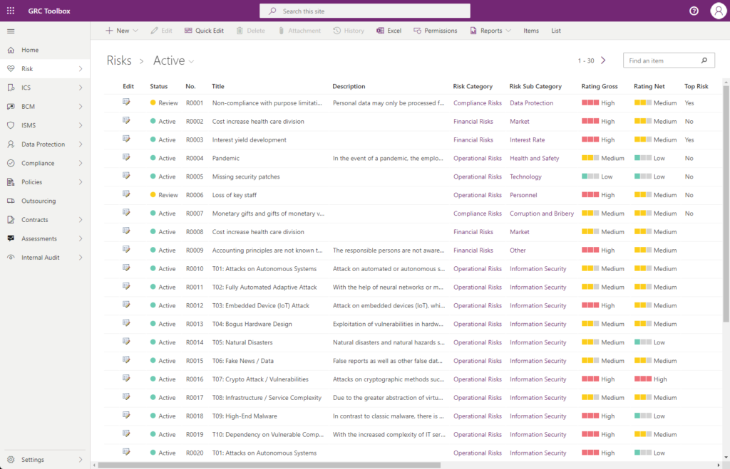Click edit icon for row R0020
The image size is (730, 469).
[x=126, y=452]
